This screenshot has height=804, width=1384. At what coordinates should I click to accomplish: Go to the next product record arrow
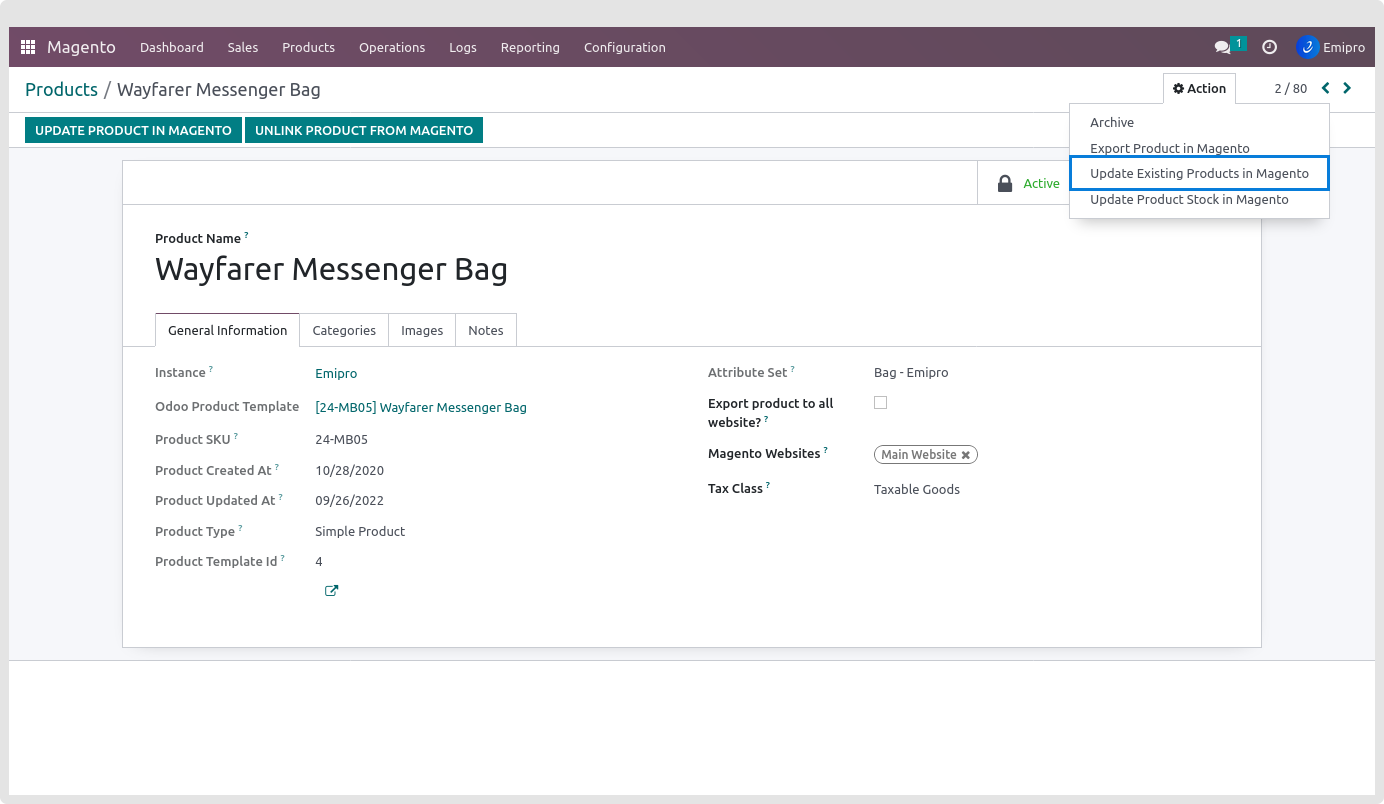click(x=1347, y=88)
